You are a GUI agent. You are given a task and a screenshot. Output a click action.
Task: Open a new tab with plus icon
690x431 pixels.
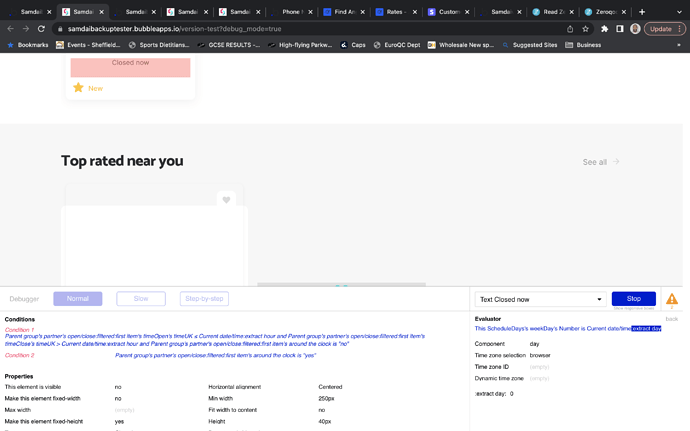[x=642, y=12]
